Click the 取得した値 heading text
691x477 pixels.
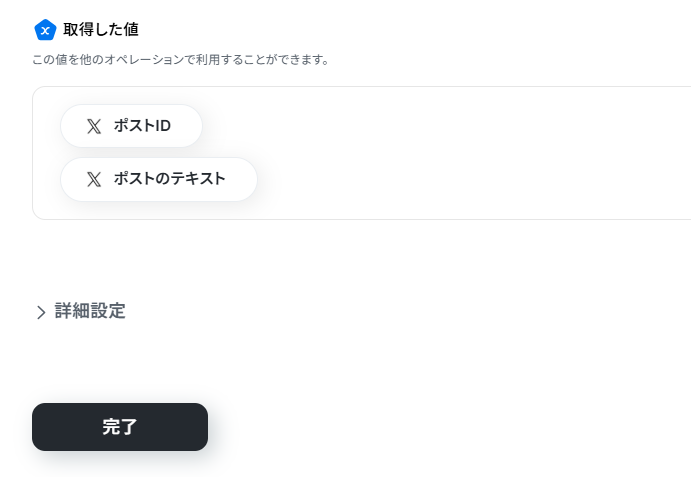(x=101, y=30)
